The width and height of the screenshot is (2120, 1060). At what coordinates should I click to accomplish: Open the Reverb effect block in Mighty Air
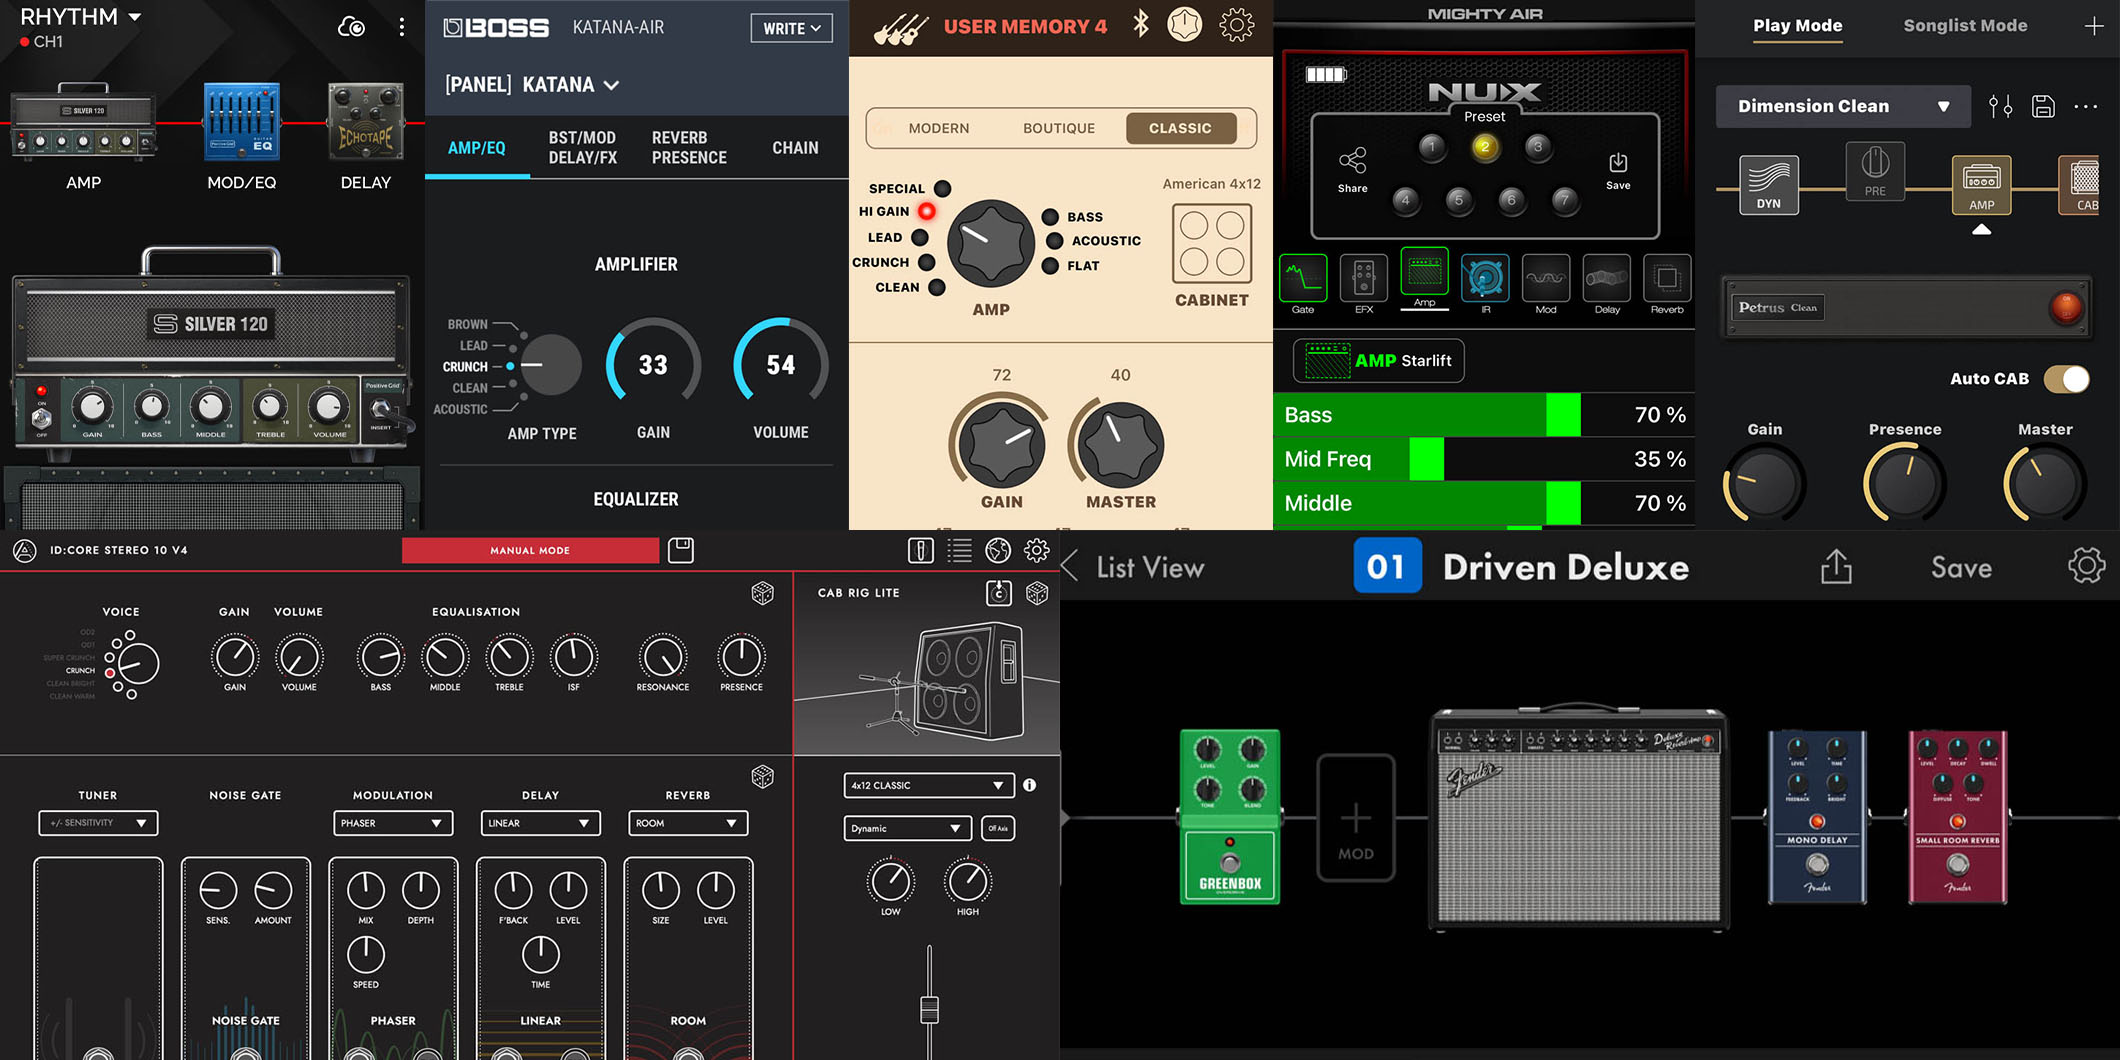pyautogui.click(x=1667, y=280)
